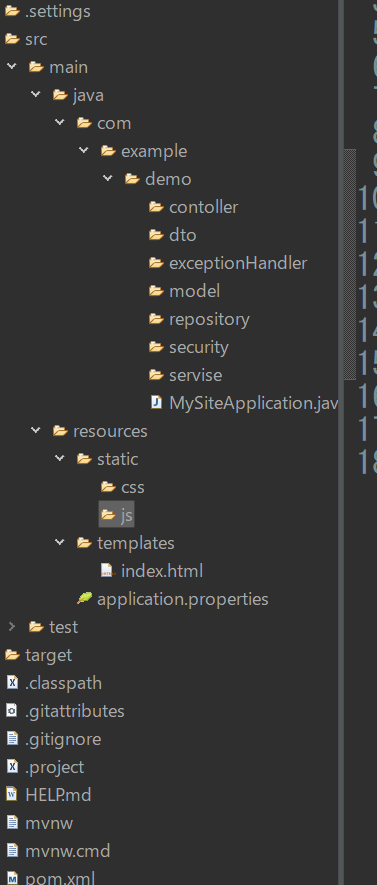
Task: Click the HTML file icon of index.html
Action: [x=107, y=571]
